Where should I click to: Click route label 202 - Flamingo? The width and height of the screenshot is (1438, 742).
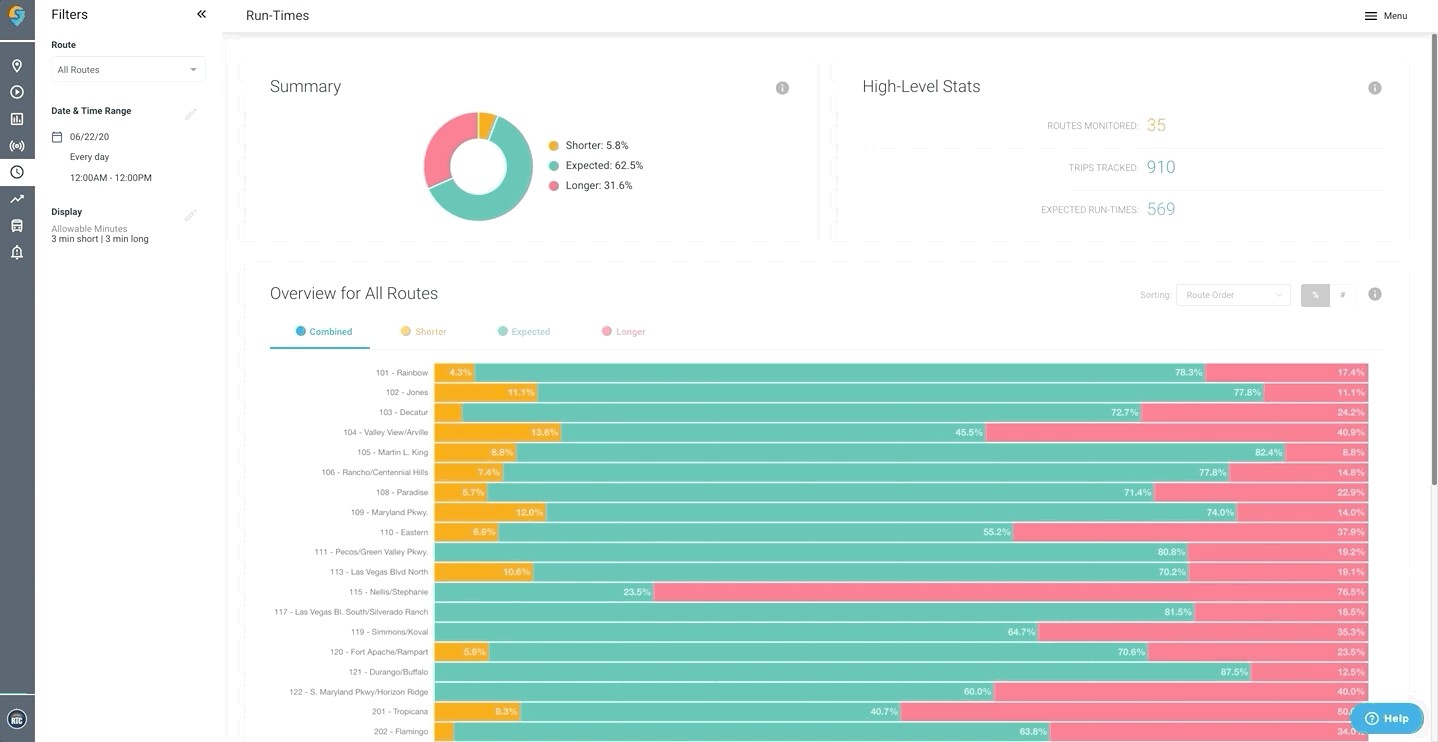point(401,732)
